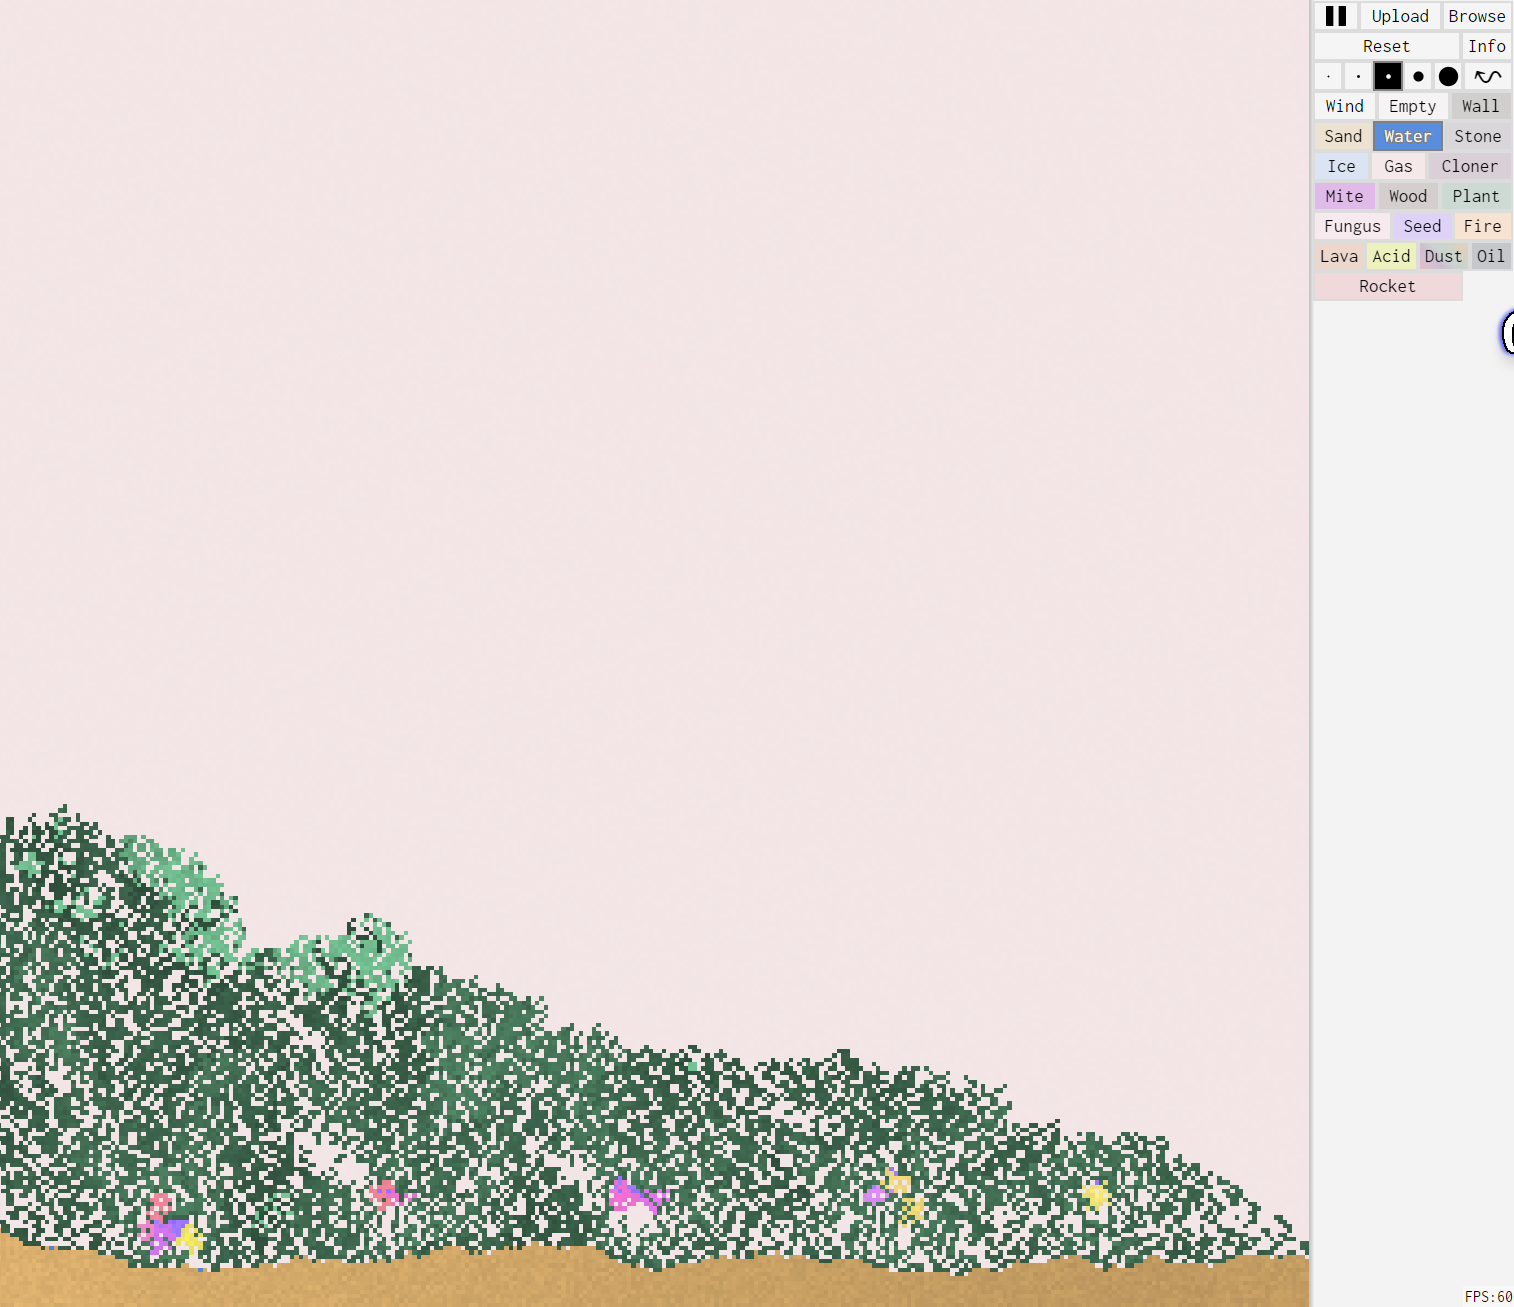Pick the Acid element
The height and width of the screenshot is (1307, 1514).
click(x=1391, y=256)
